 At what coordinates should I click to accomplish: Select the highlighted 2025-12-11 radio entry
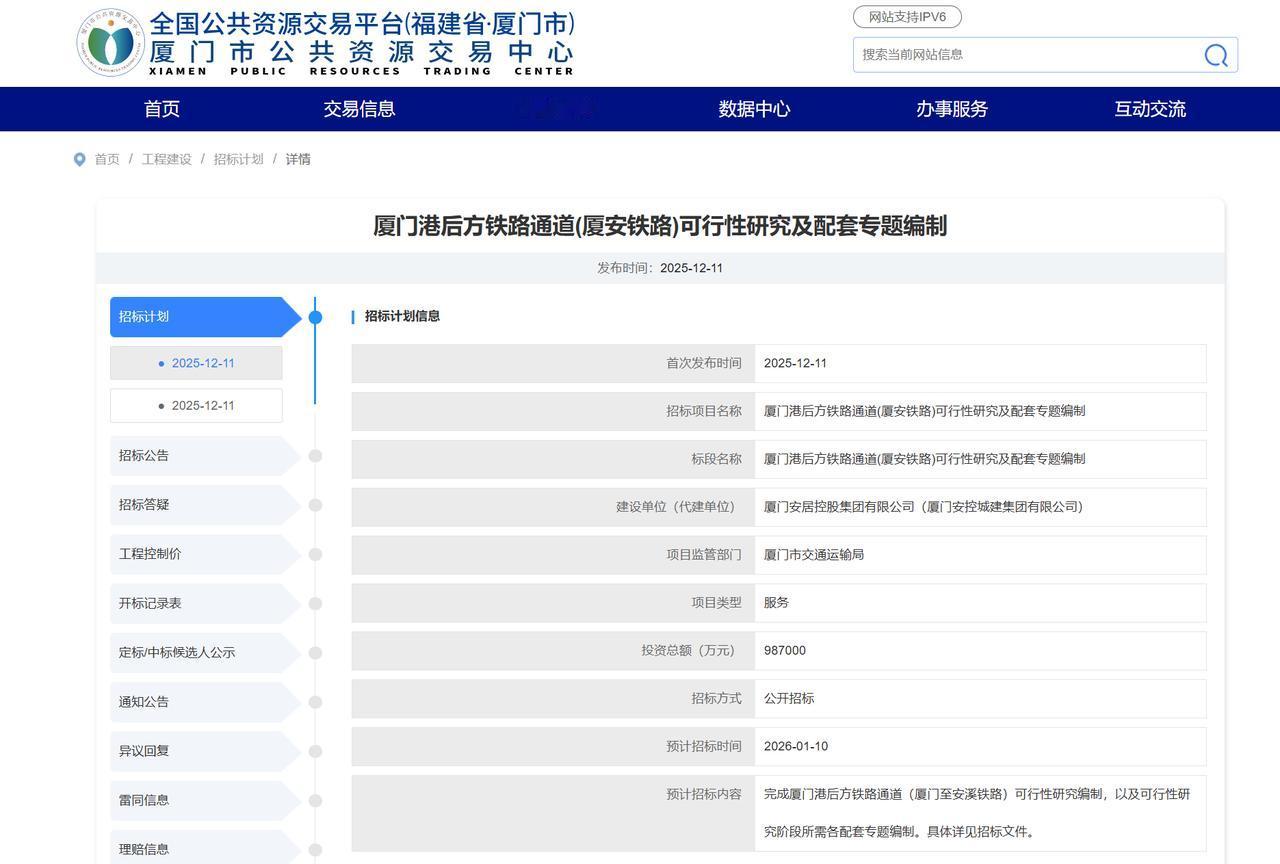pyautogui.click(x=196, y=363)
